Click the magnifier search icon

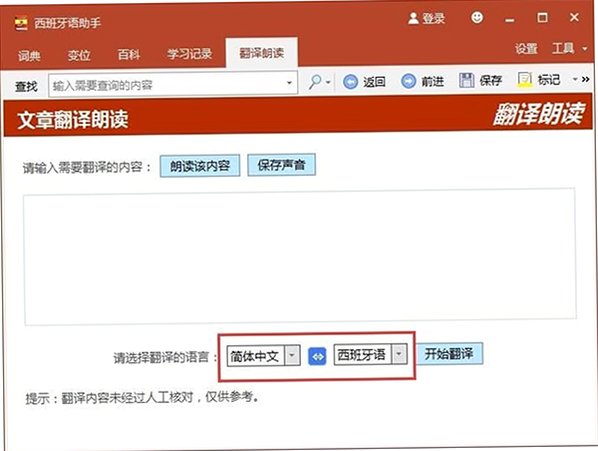click(x=315, y=81)
